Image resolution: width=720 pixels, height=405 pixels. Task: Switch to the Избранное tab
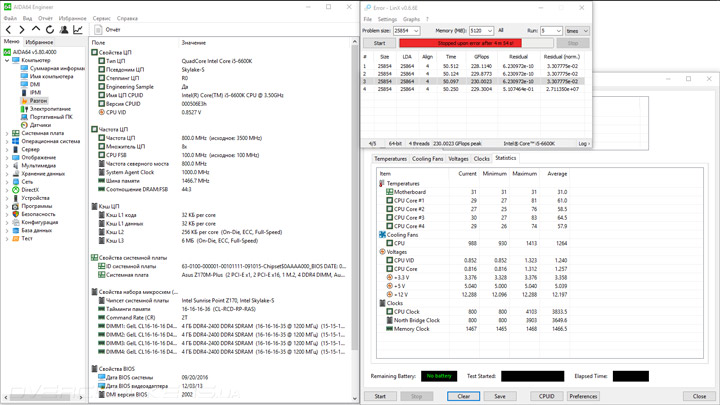point(39,42)
